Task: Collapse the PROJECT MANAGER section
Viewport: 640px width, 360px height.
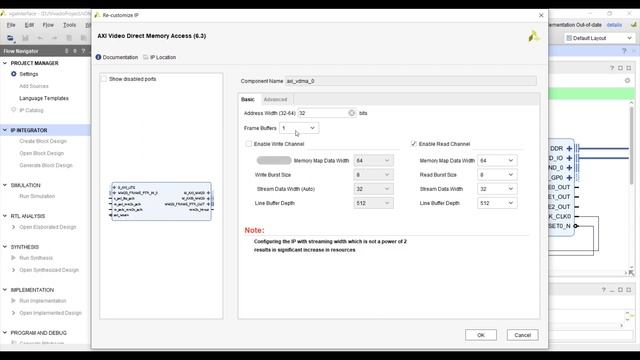Action: coord(5,63)
